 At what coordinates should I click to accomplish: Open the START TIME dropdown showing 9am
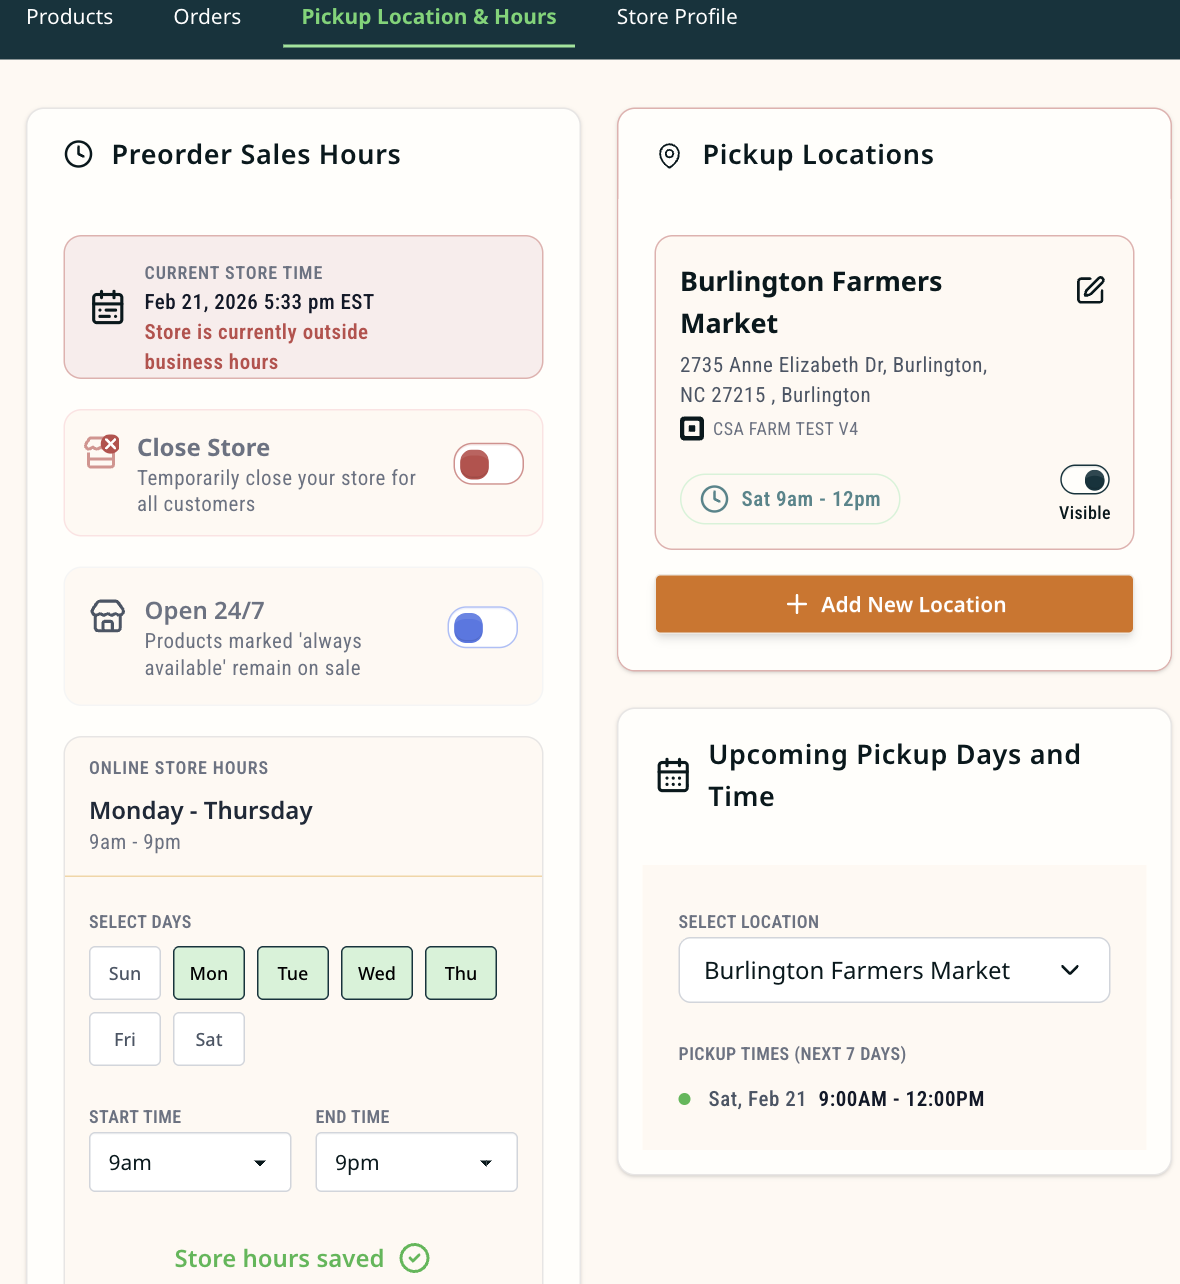pyautogui.click(x=189, y=1162)
